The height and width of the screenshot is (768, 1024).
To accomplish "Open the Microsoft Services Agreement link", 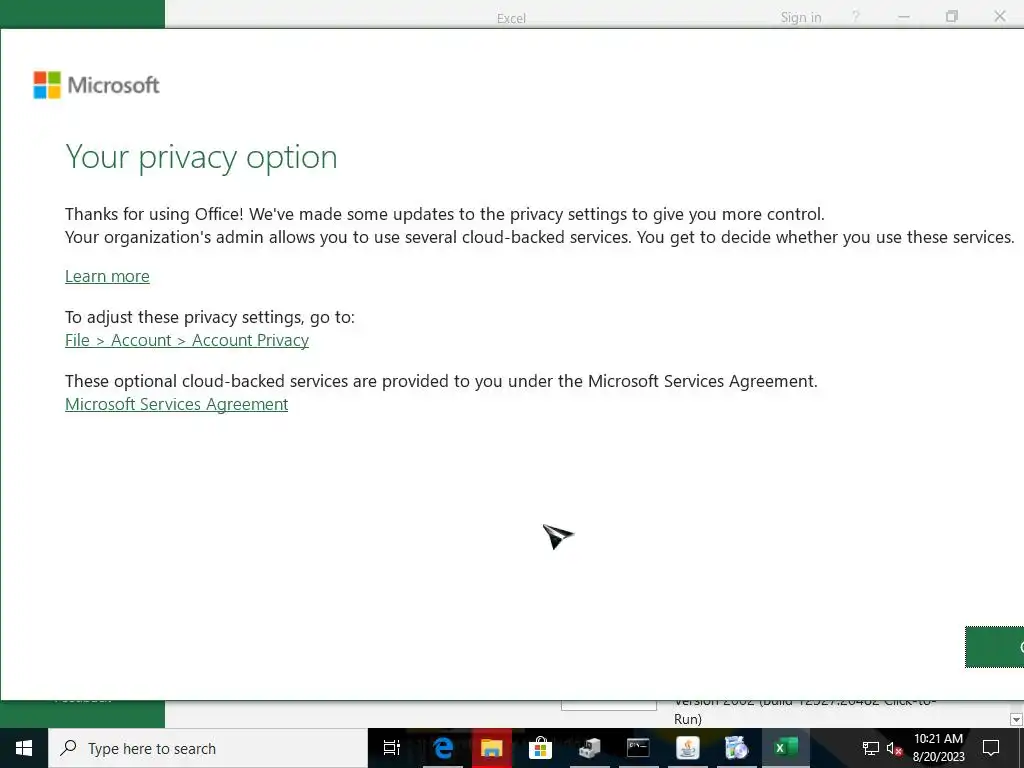I will point(176,404).
